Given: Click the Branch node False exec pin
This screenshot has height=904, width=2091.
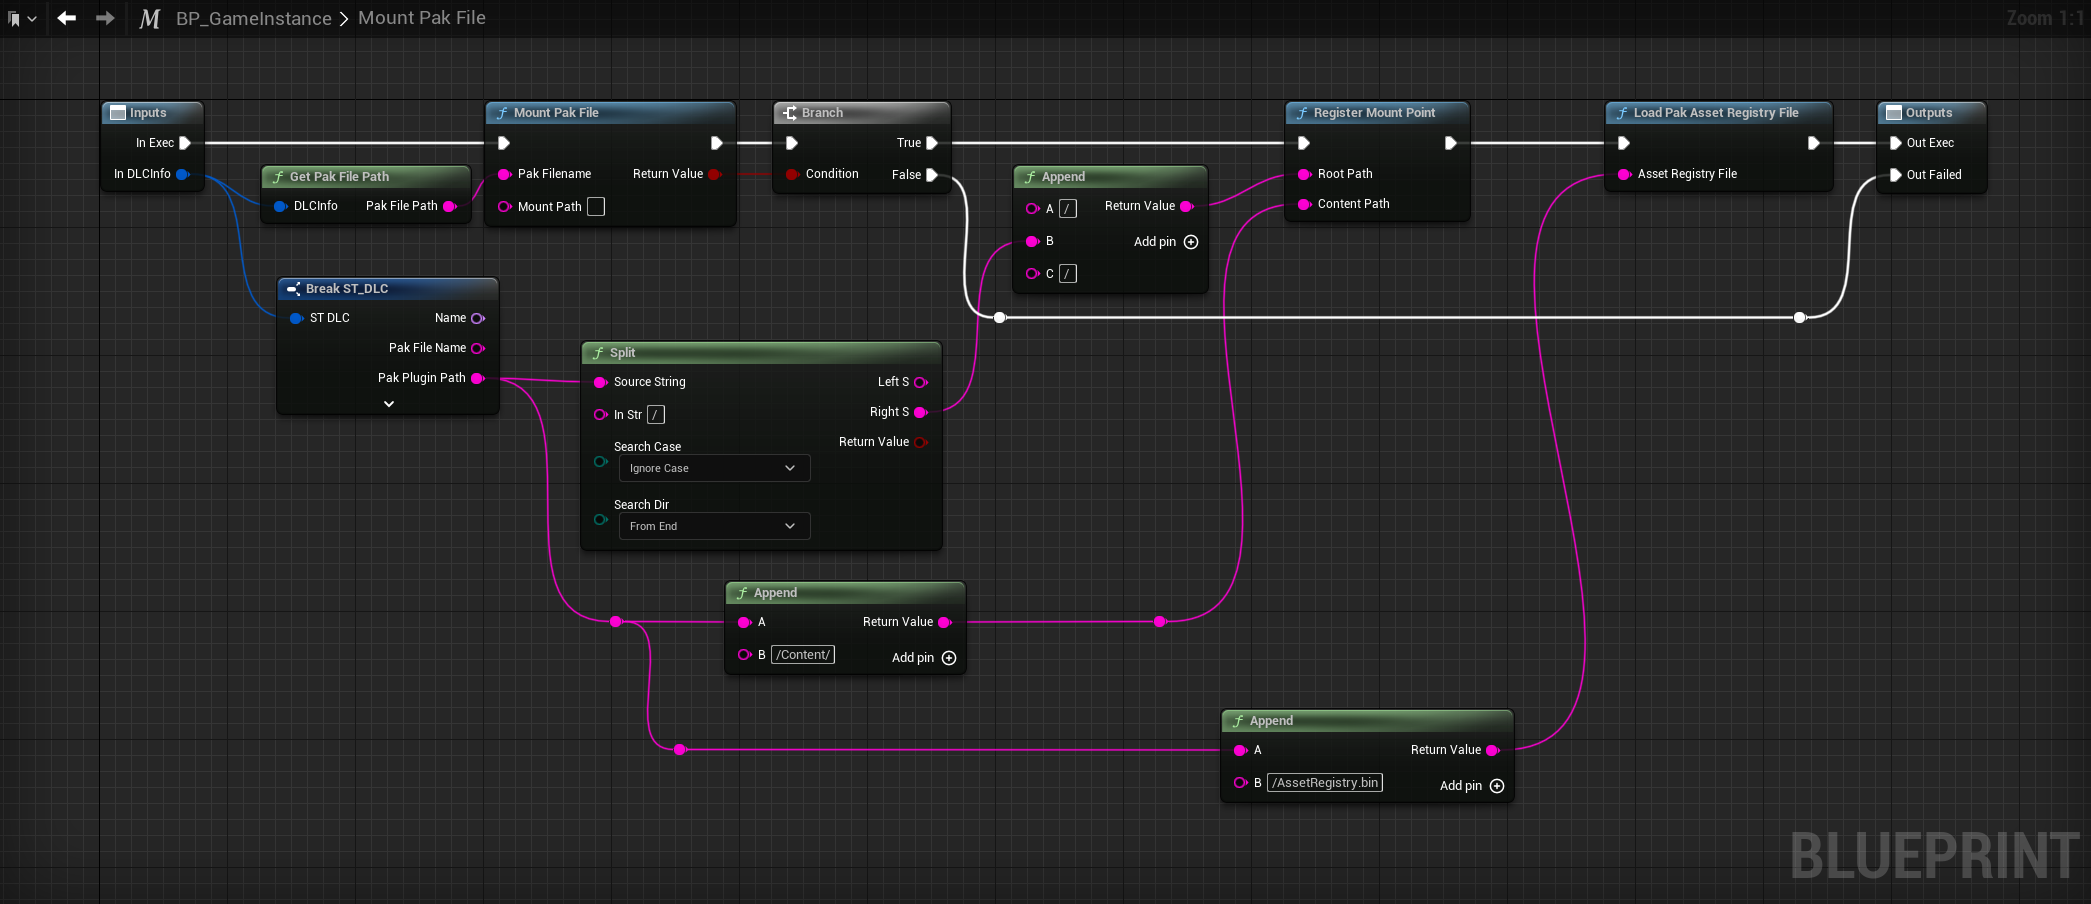Looking at the screenshot, I should [932, 175].
